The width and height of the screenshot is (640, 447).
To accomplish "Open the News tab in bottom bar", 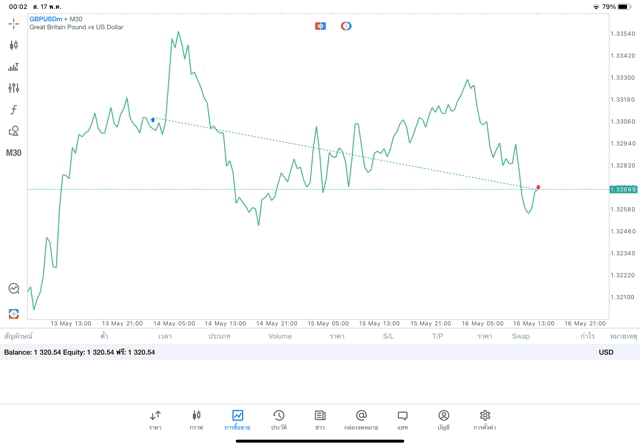I will 320,419.
